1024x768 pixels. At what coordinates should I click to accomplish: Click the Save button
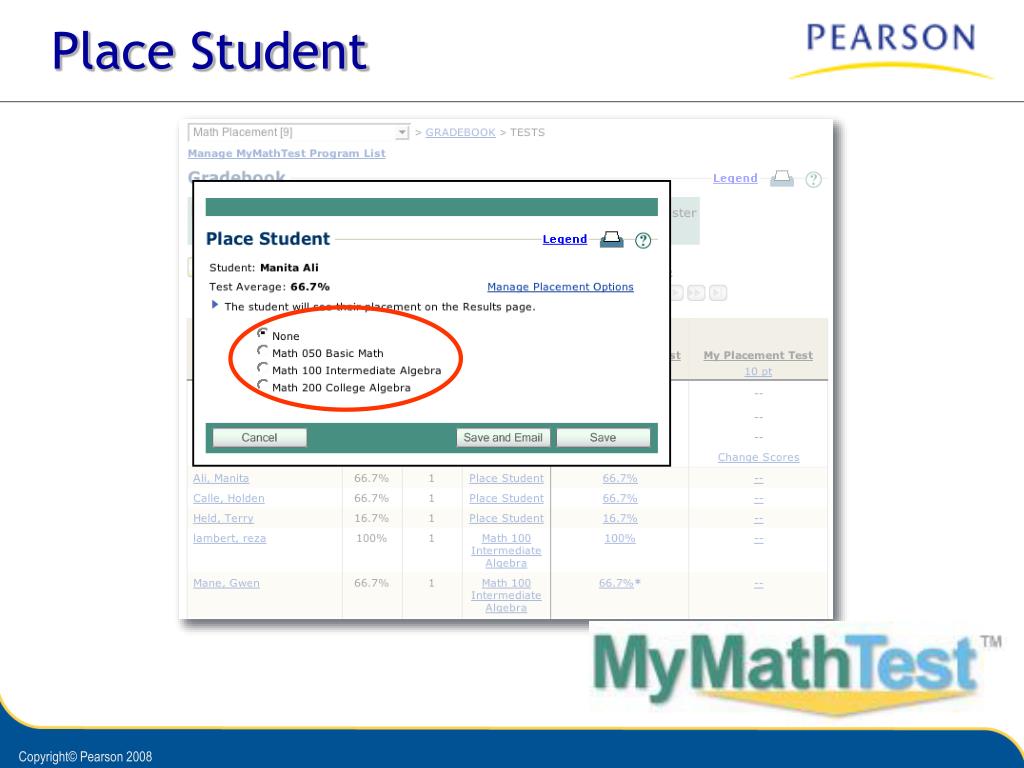coord(603,438)
